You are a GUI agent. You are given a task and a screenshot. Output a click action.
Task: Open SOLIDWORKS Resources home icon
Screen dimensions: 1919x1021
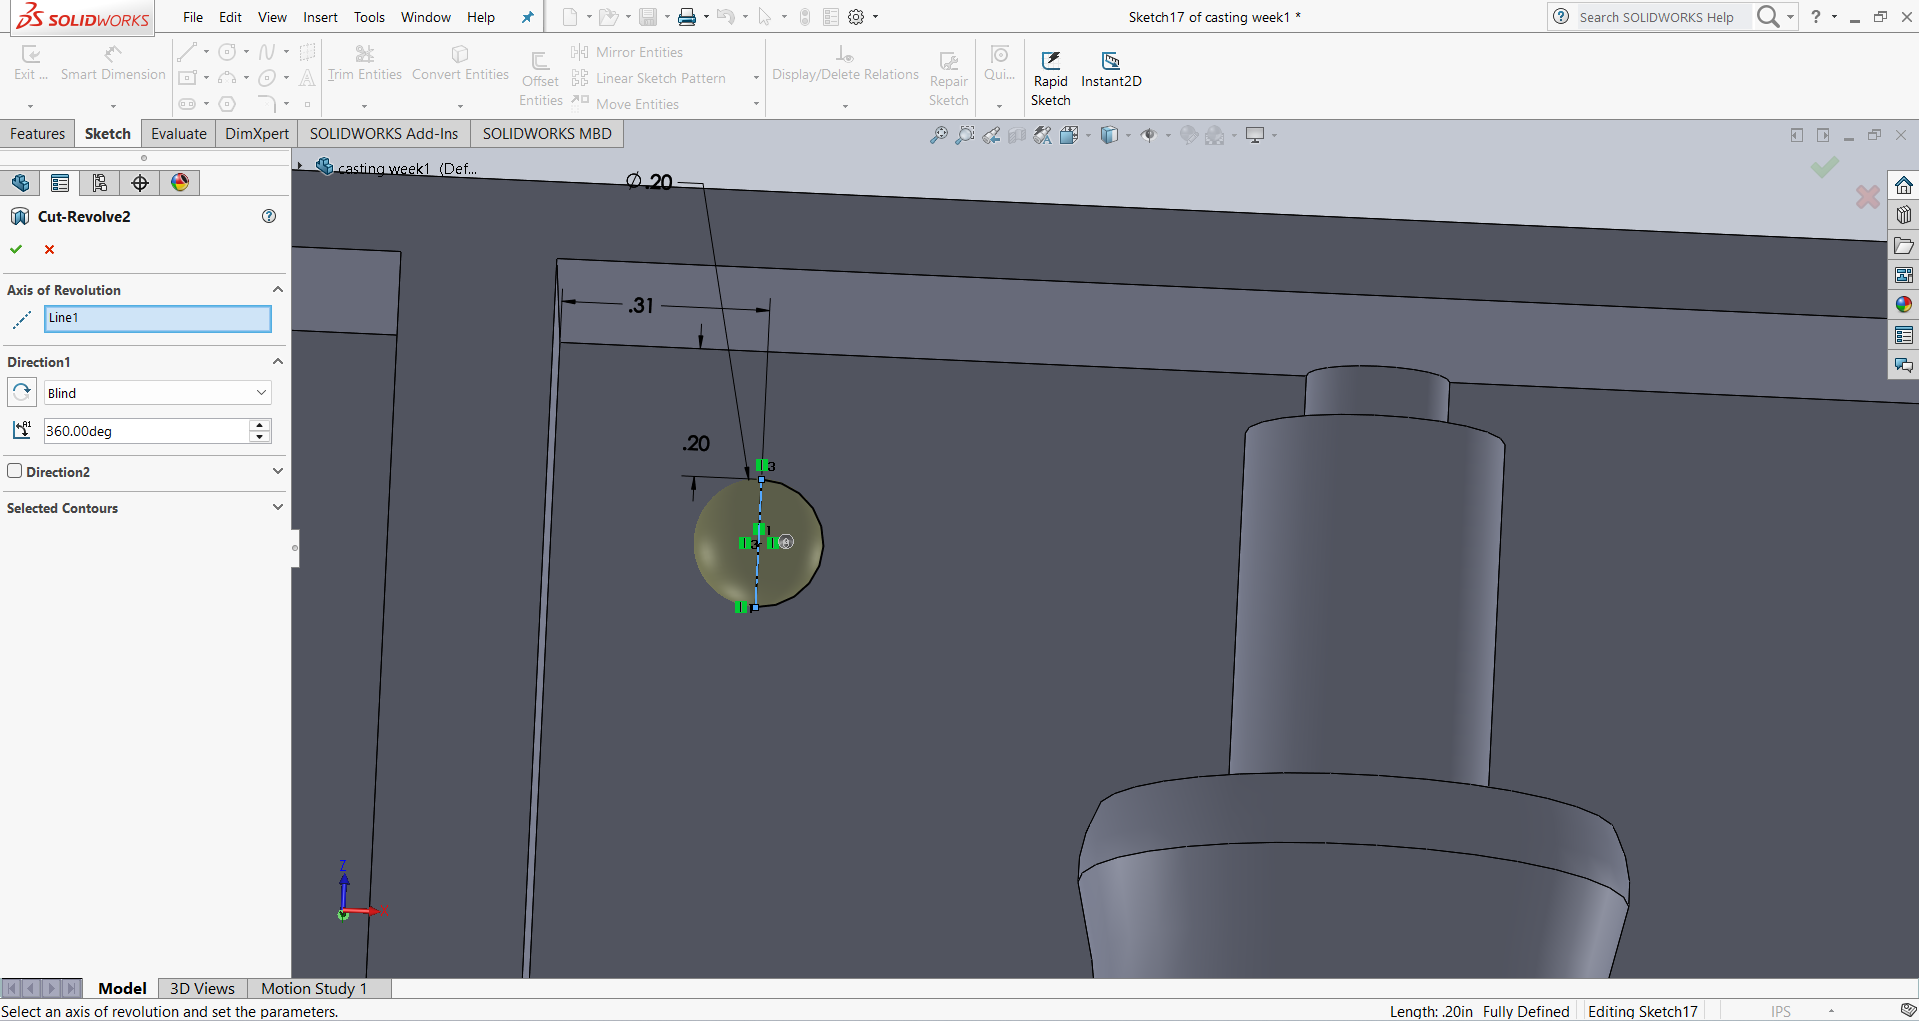coord(1904,185)
